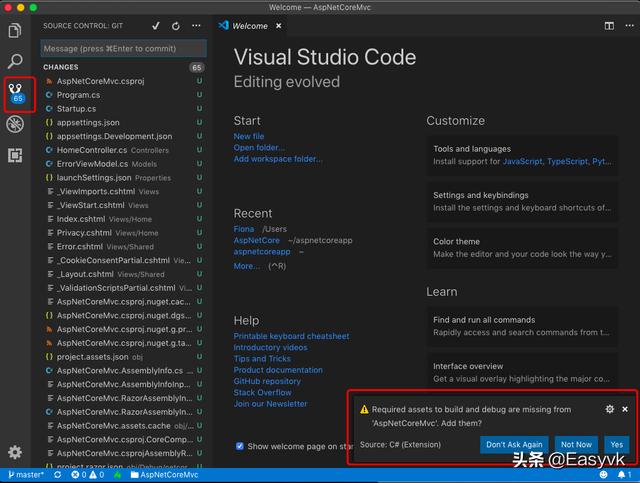Screen dimensions: 640x483
Task: Split the editor with the layout icon
Action: coord(609,26)
